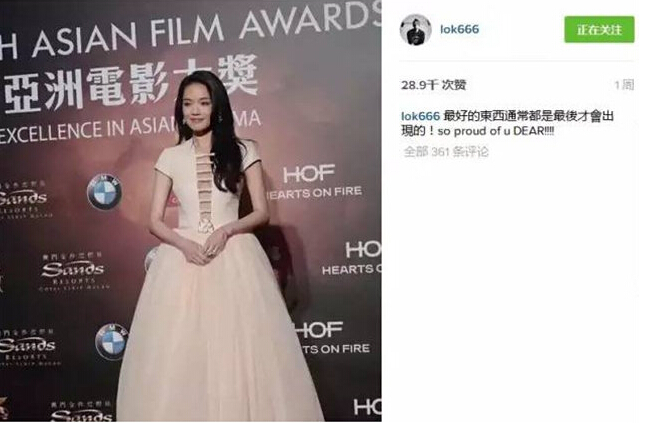Viewport: 650px width, 423px height.
Task: Select the lower BMW logo on backdrop
Action: [x=111, y=341]
